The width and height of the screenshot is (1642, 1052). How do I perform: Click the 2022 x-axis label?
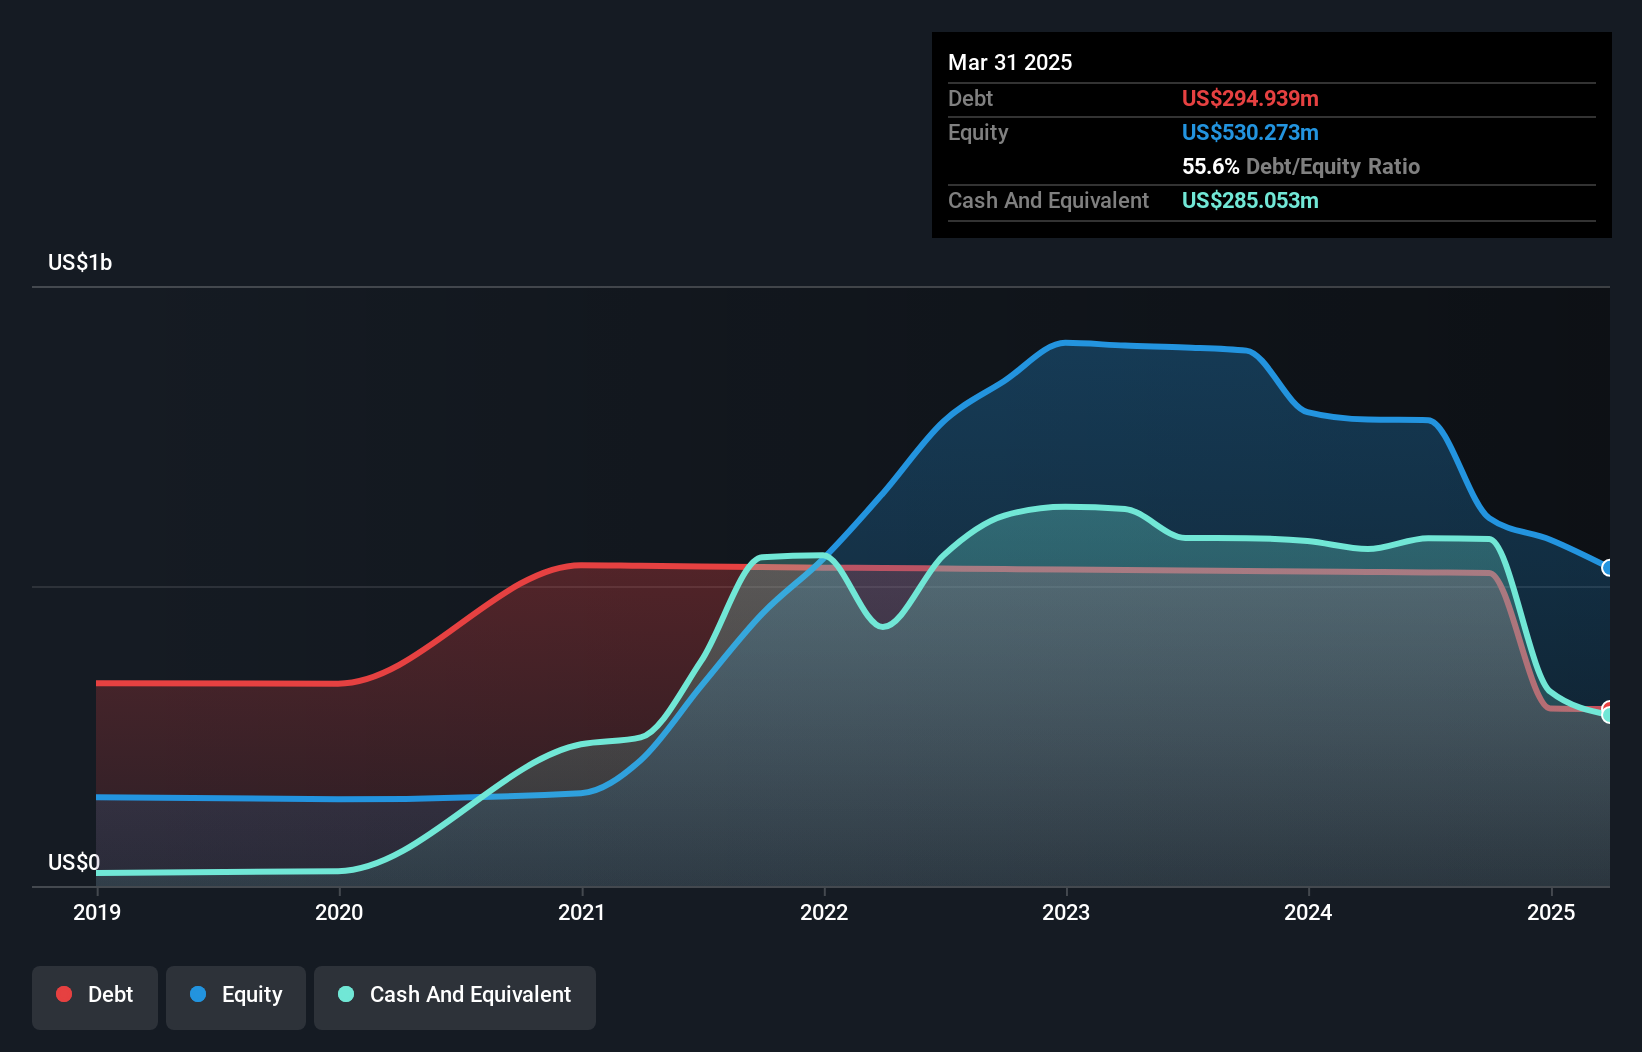pos(824,912)
